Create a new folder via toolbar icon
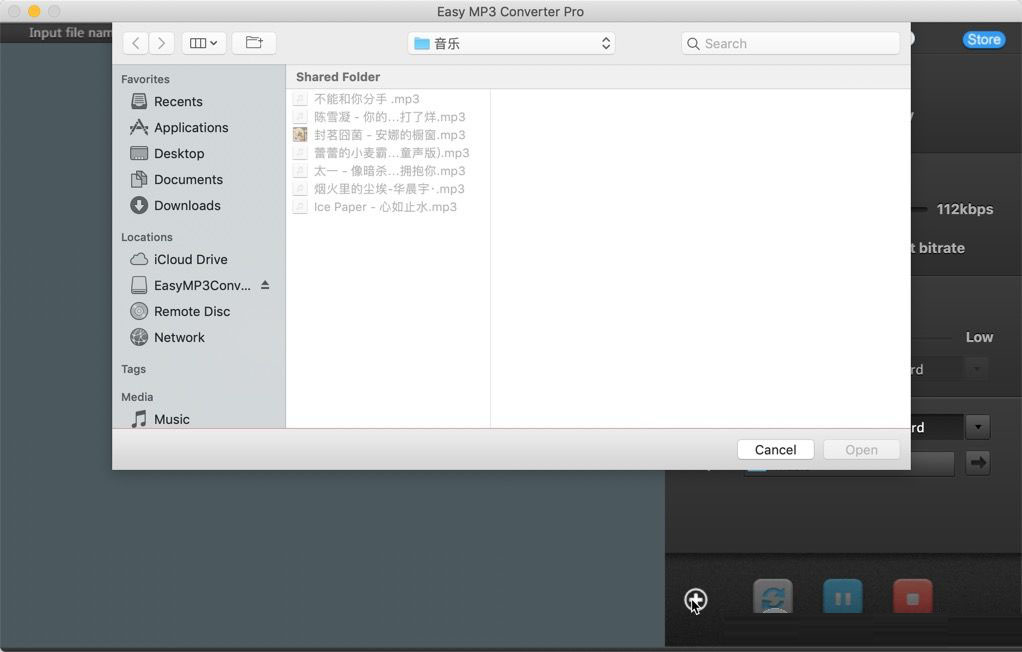1022x652 pixels. click(x=254, y=43)
